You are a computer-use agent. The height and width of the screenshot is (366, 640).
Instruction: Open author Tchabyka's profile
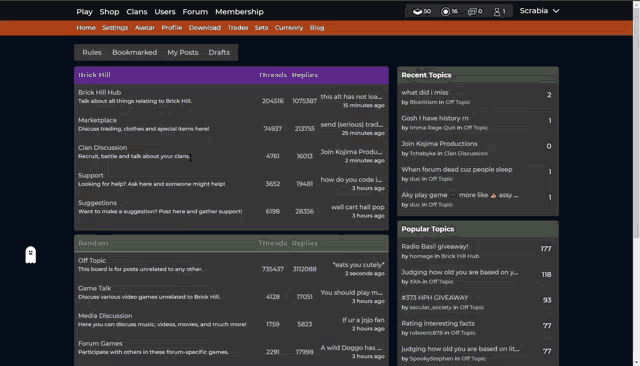[x=423, y=153]
